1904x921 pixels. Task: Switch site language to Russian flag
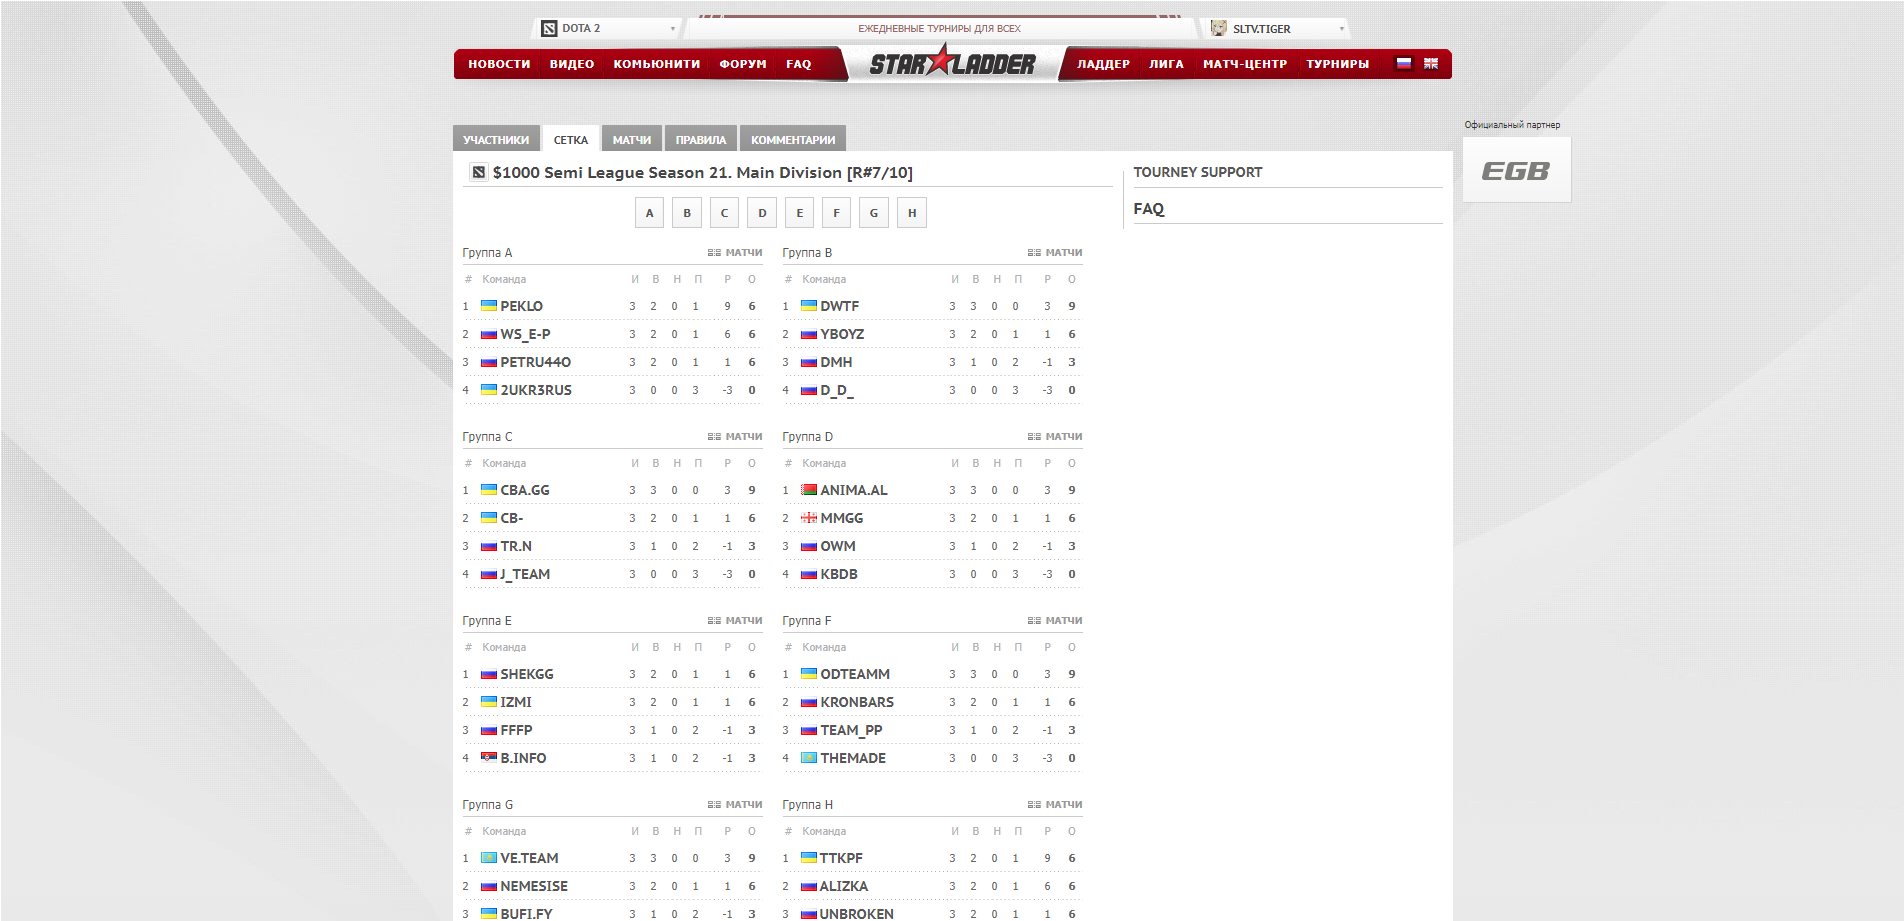tap(1404, 63)
